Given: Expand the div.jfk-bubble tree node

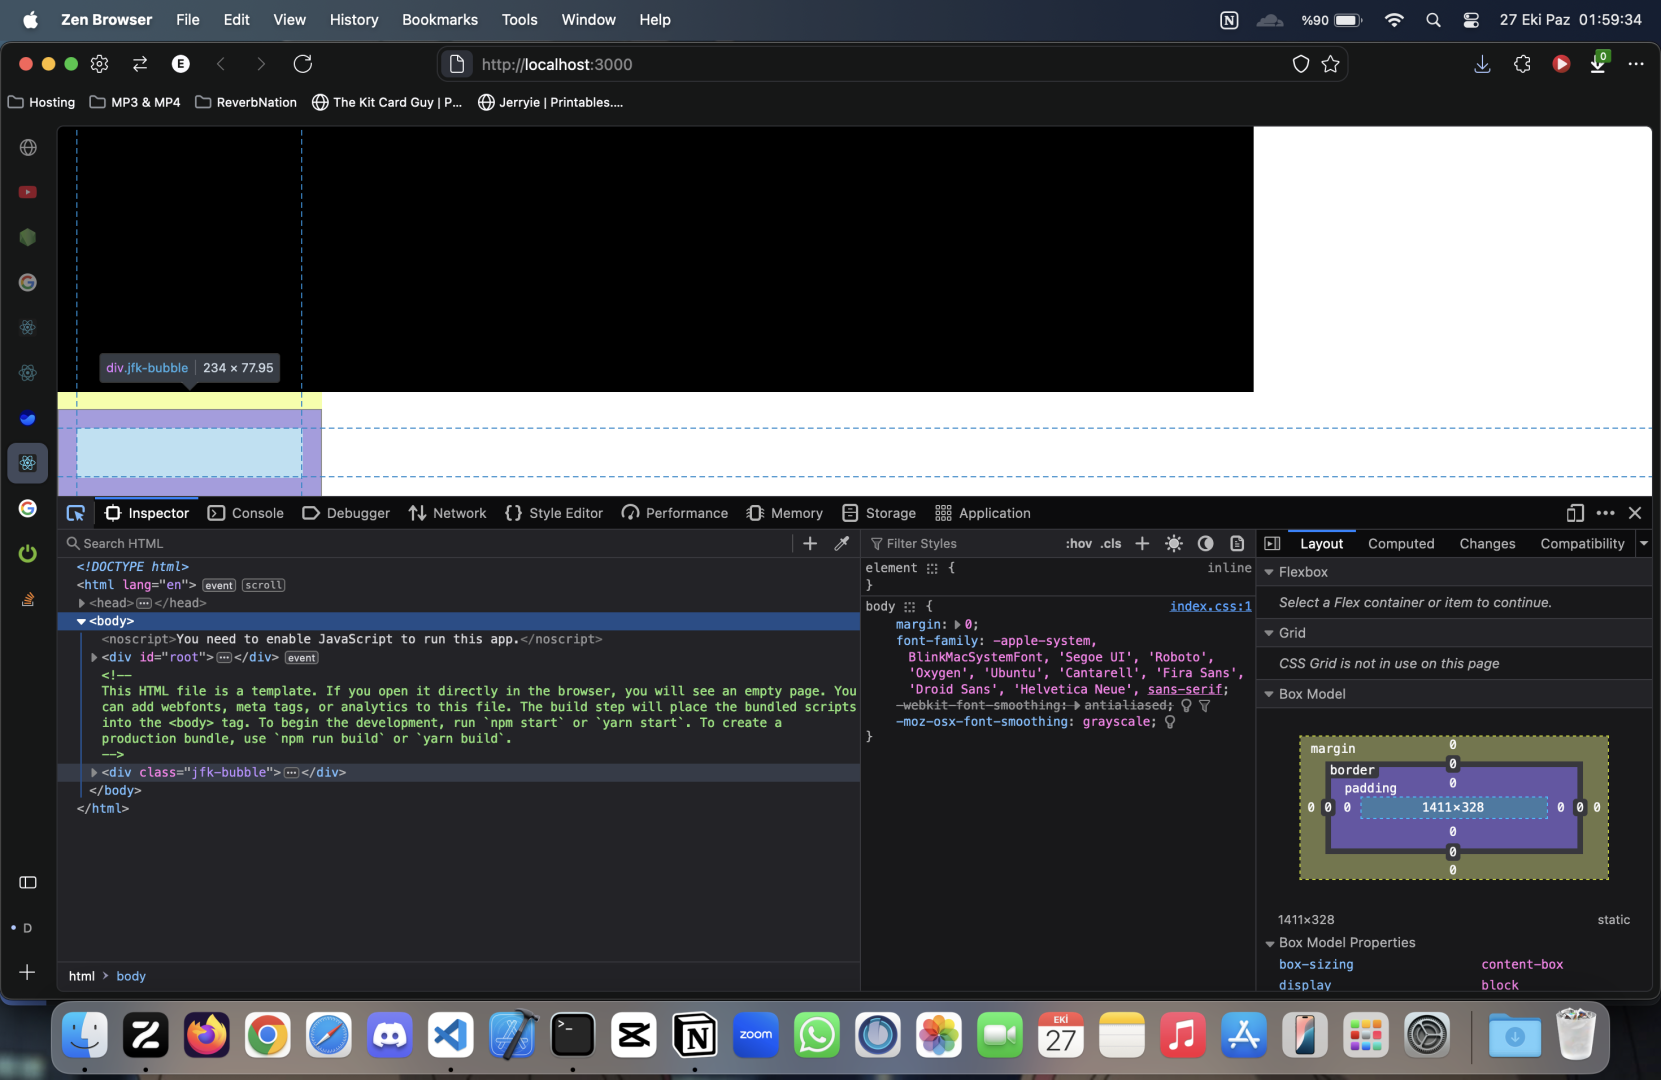Looking at the screenshot, I should (94, 772).
